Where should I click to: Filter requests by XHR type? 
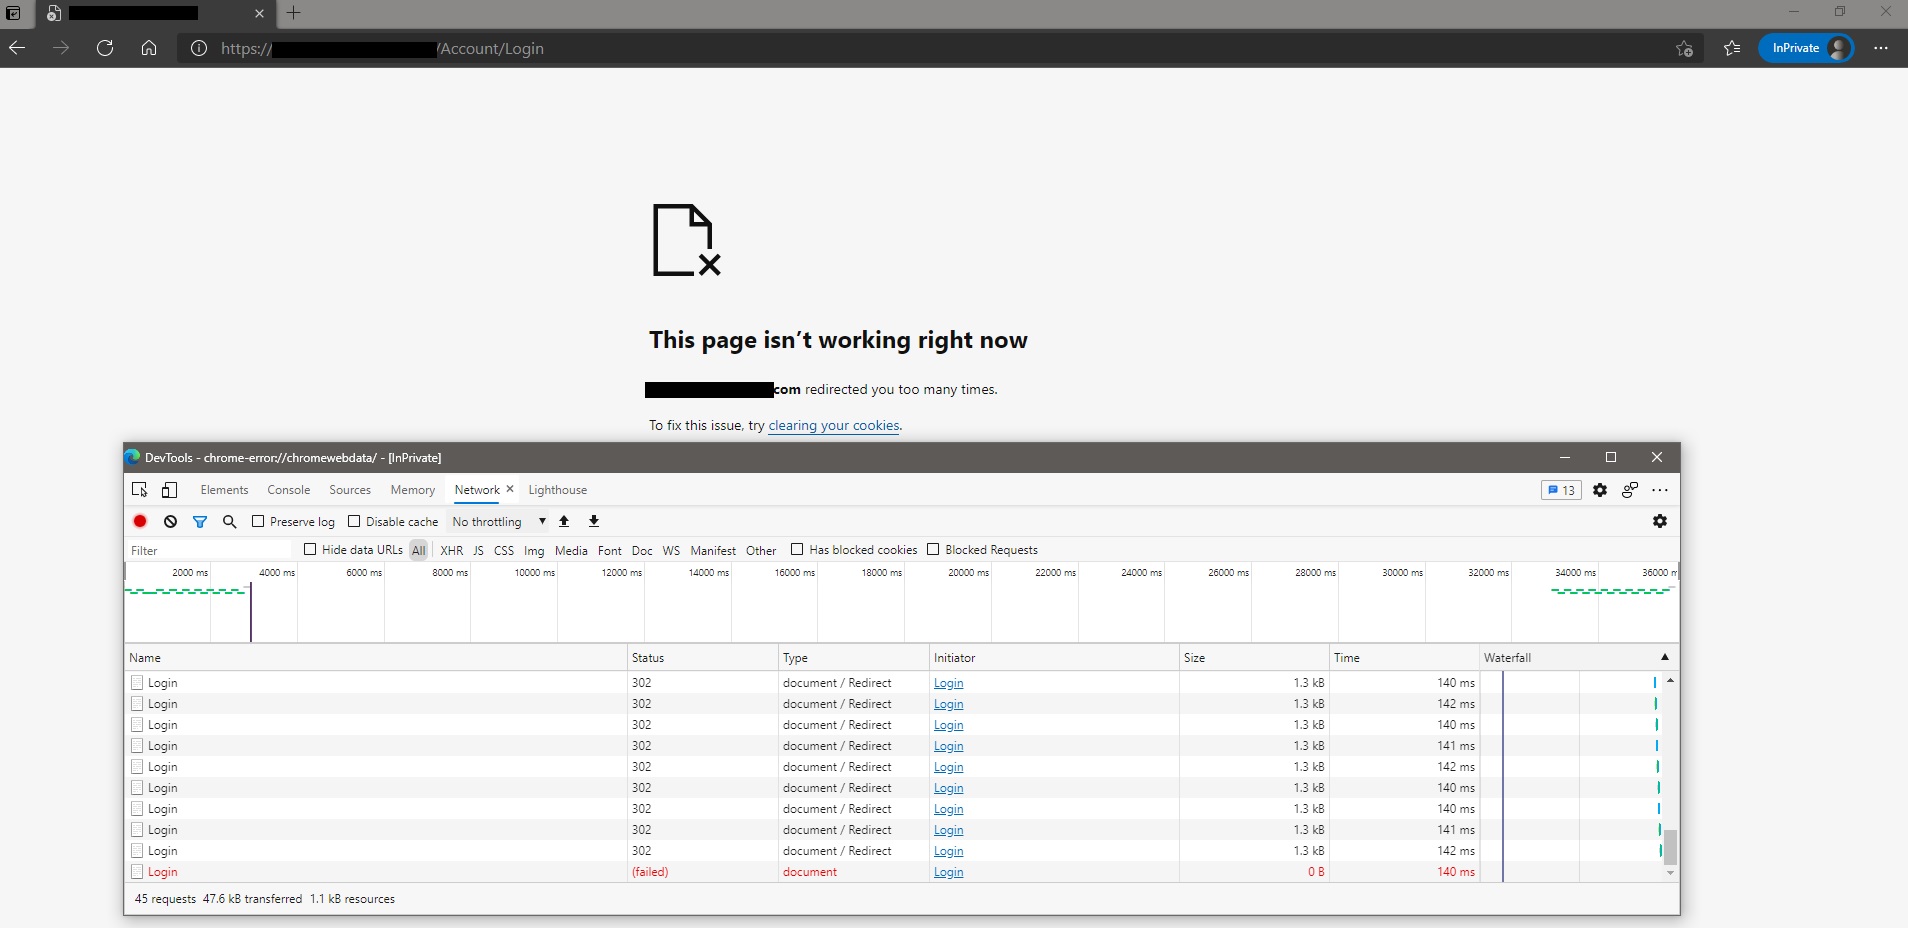click(452, 550)
